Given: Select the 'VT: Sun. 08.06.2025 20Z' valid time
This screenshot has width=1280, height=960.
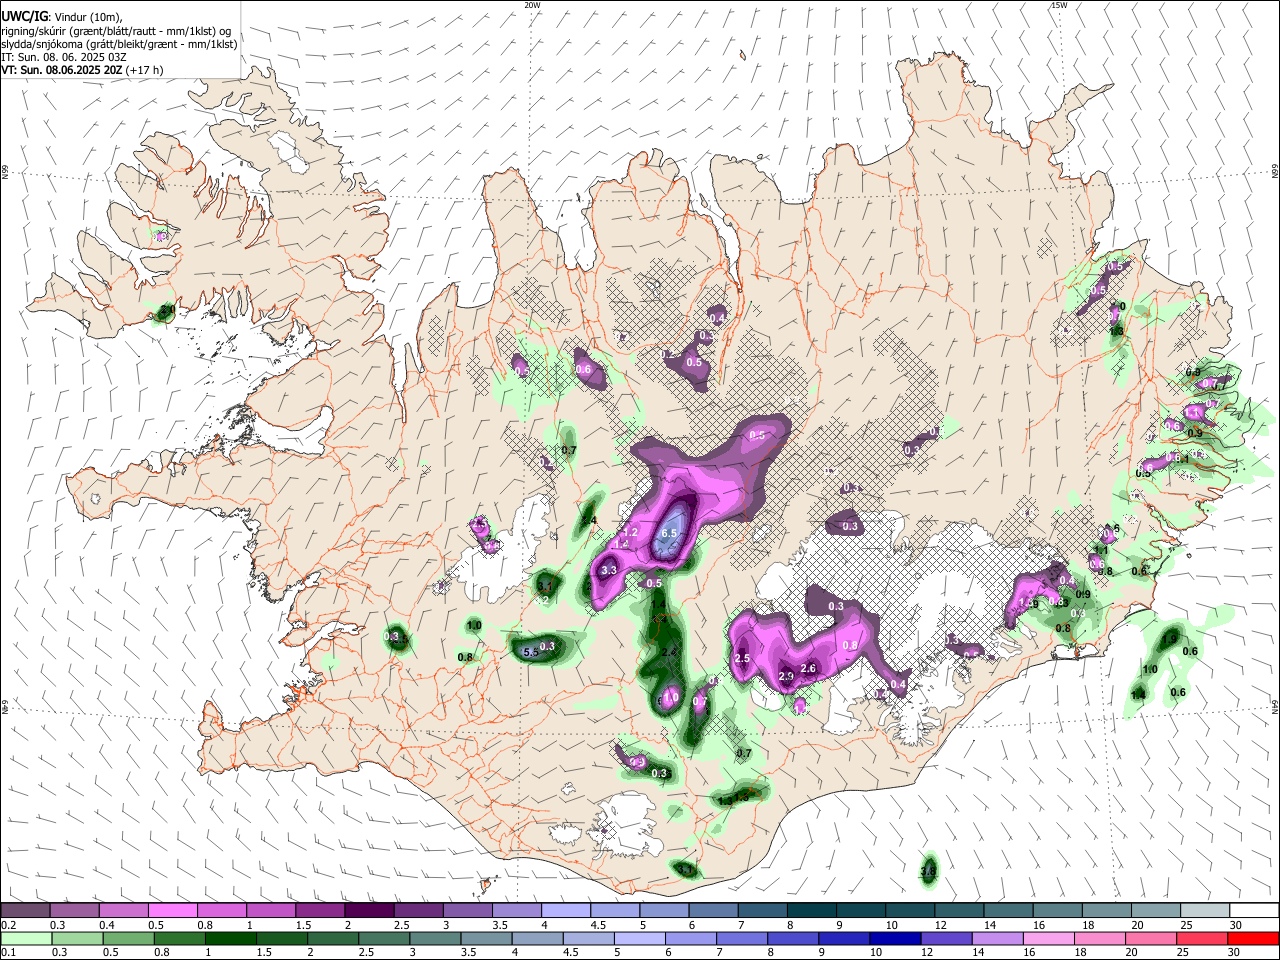Looking at the screenshot, I should click(x=62, y=70).
